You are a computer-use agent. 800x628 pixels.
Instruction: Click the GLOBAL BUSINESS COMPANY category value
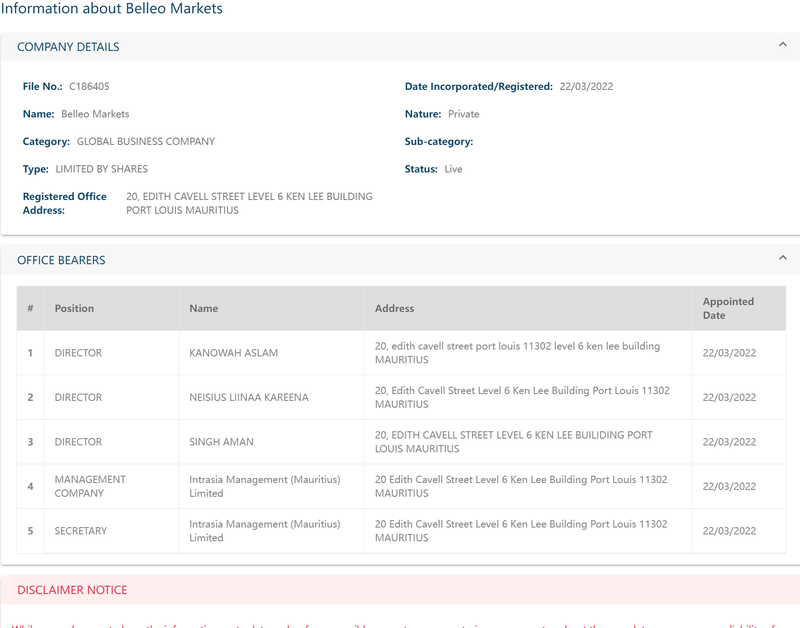click(x=146, y=141)
